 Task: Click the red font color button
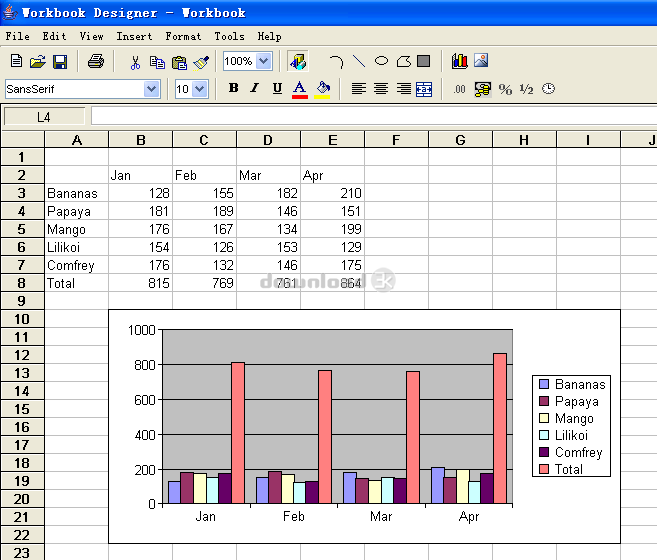tap(300, 89)
